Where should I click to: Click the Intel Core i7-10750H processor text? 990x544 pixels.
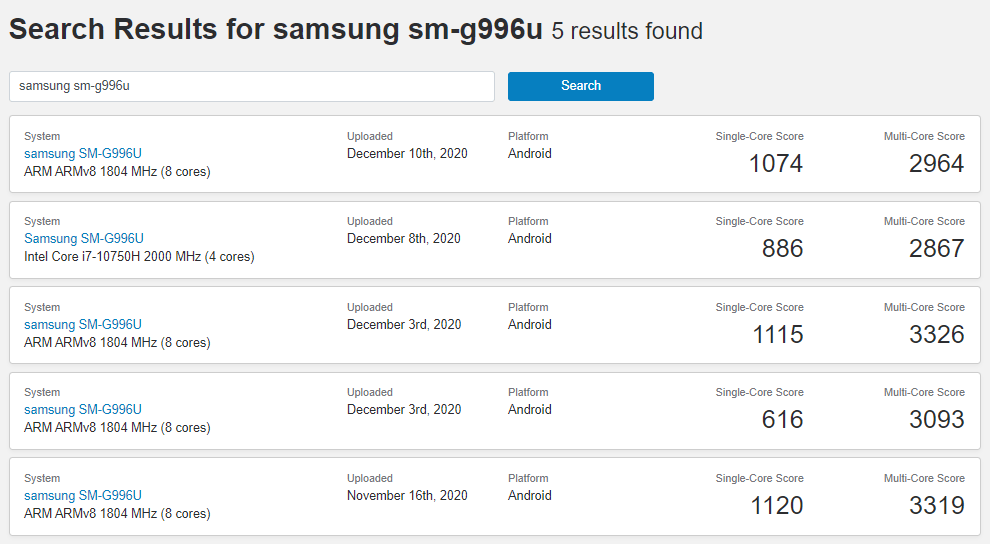coord(139,257)
